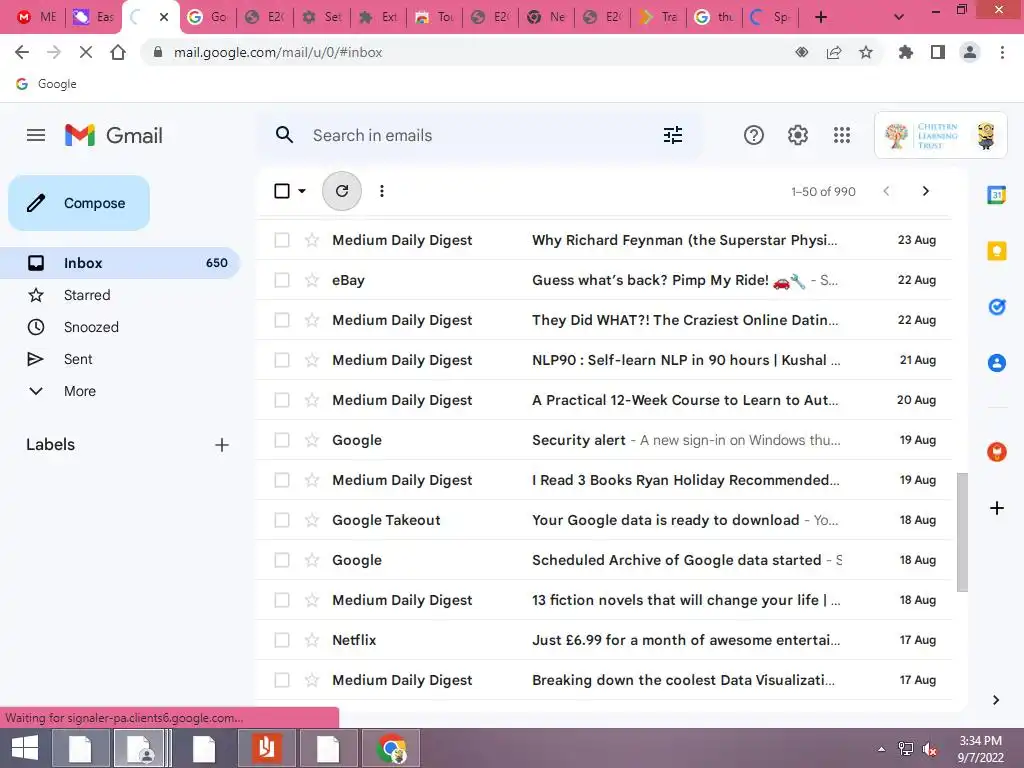Open Gmail Support help icon
Screen dimensions: 1024x768
(x=754, y=135)
